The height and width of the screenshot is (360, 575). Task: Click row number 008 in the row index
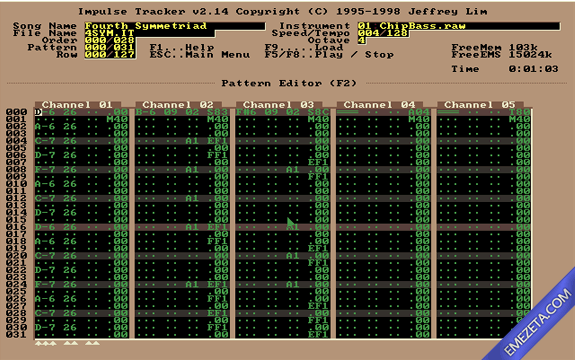(17, 169)
